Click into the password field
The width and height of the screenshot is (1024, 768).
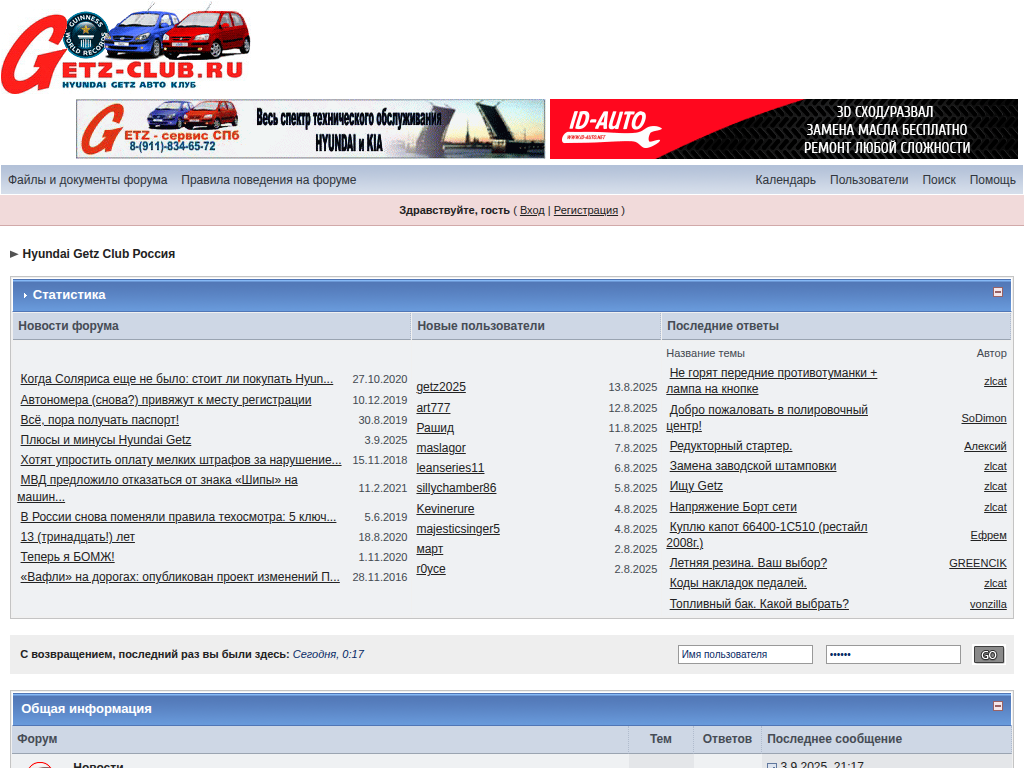tap(893, 654)
